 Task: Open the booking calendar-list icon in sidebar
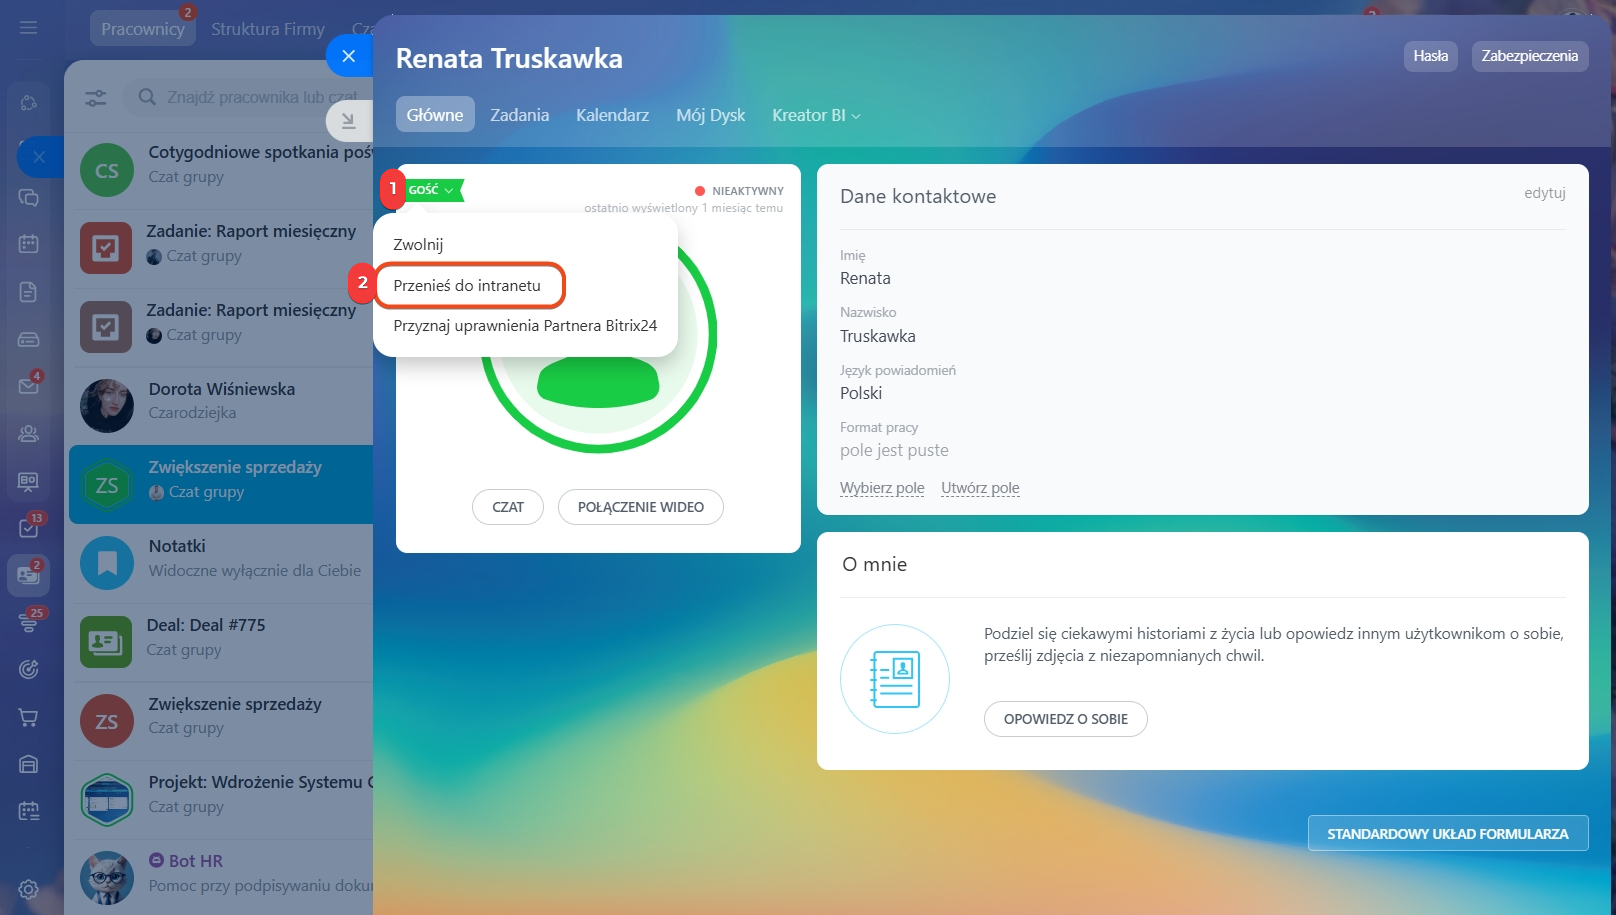coord(28,811)
